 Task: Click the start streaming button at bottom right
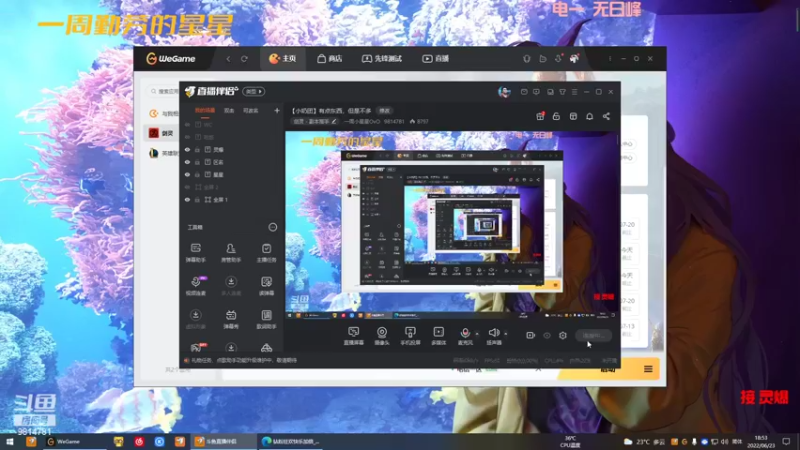point(593,335)
